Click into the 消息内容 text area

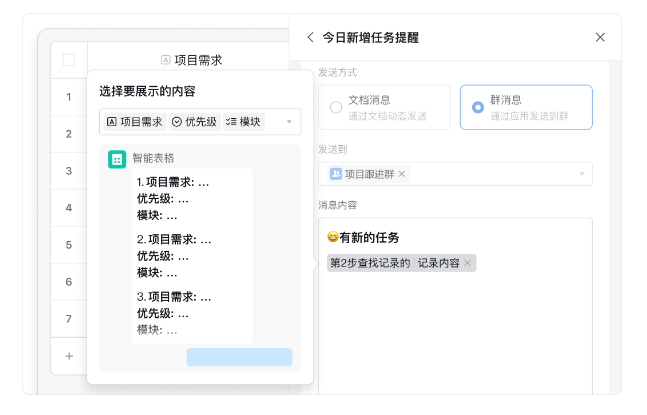[455, 330]
